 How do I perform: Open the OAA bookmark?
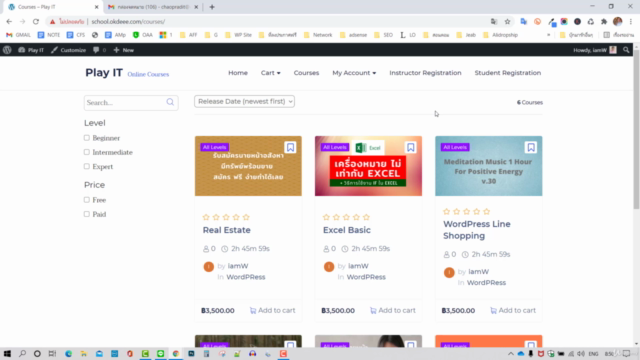click(143, 35)
